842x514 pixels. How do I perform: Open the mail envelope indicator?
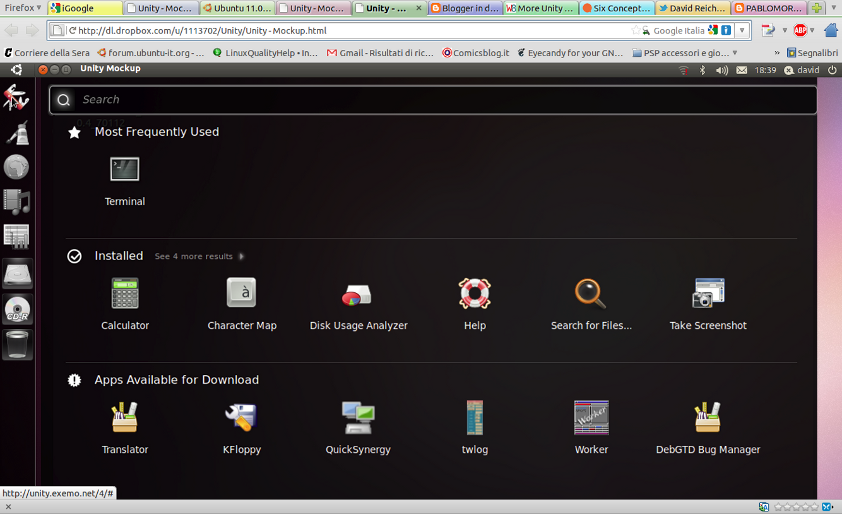point(742,70)
